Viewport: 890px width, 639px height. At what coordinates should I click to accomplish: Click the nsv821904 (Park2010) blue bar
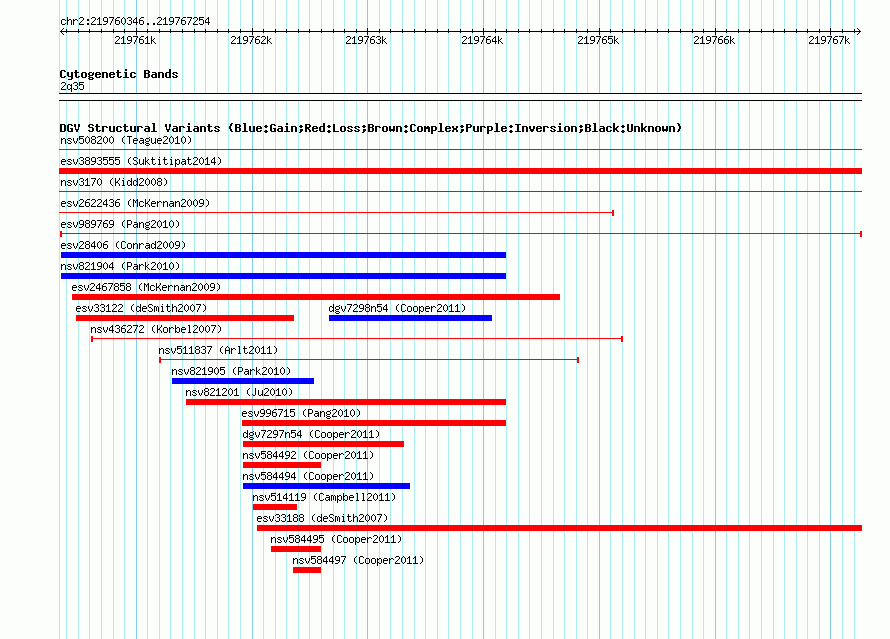pos(283,276)
